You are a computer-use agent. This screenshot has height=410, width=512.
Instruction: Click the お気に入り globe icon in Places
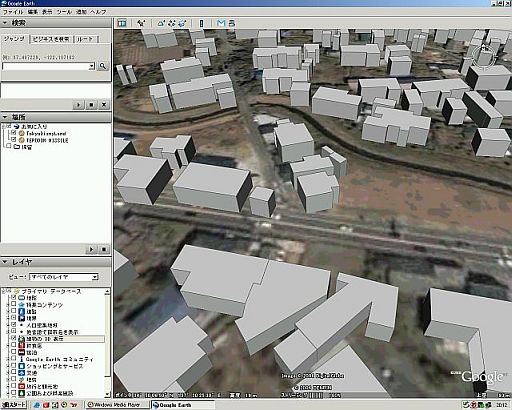tap(17, 127)
